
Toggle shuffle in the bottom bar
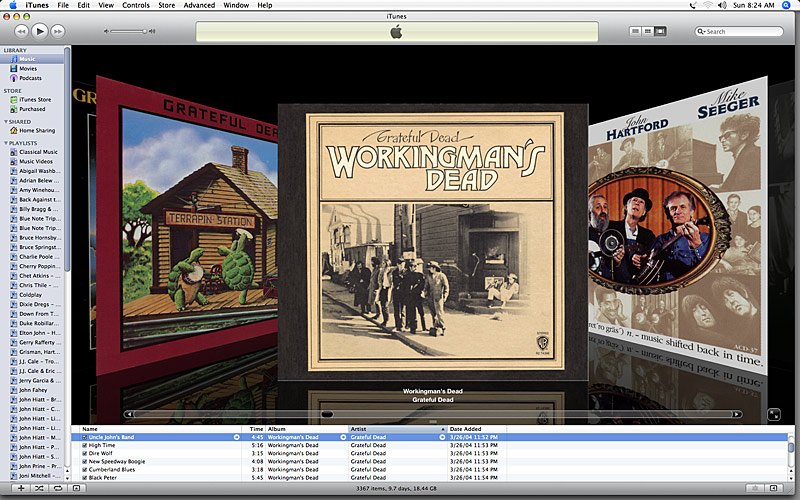39,488
